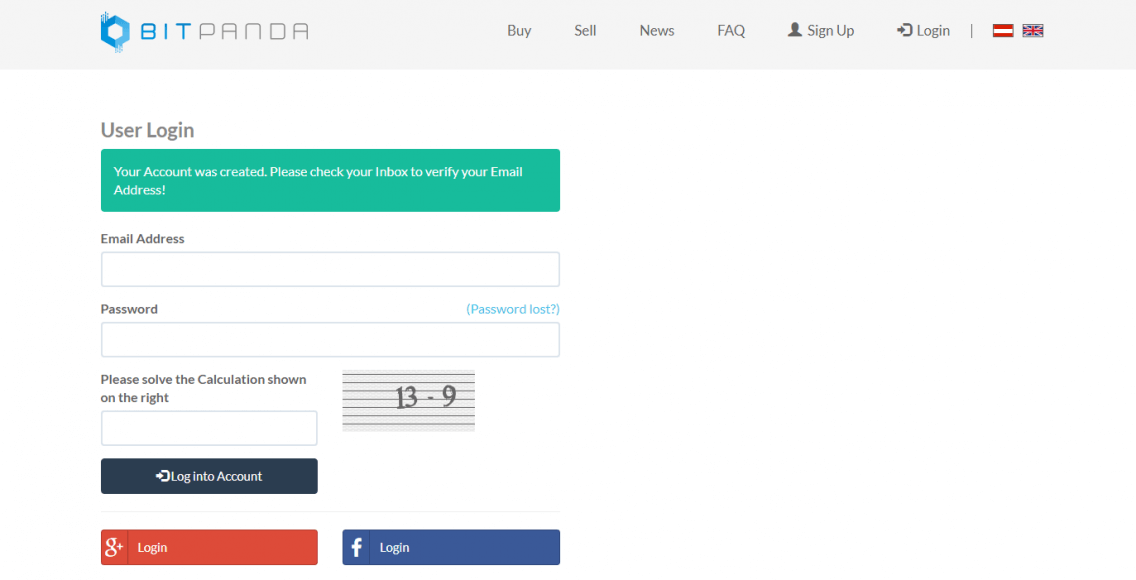Image resolution: width=1136 pixels, height=580 pixels.
Task: Open the Buy page
Action: click(x=519, y=30)
